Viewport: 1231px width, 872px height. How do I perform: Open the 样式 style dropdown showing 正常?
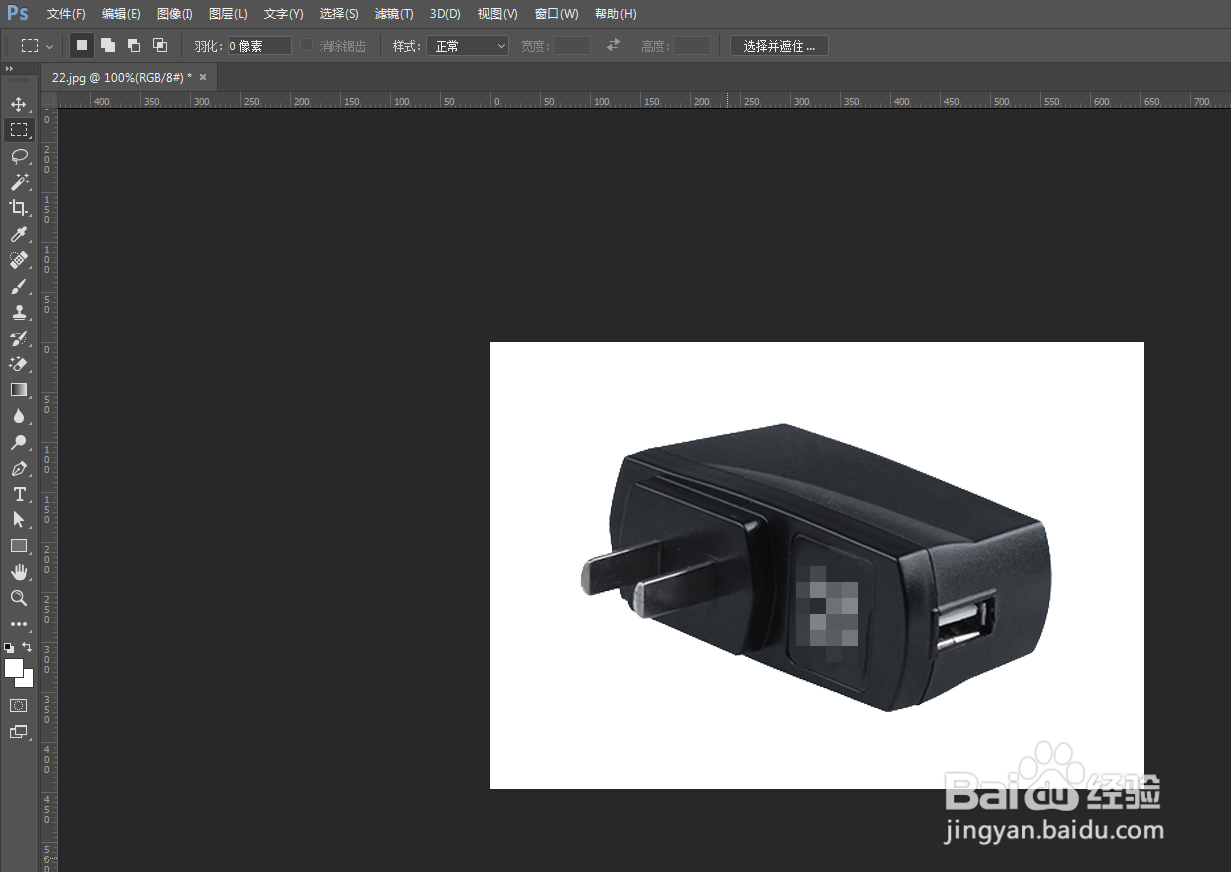pos(467,46)
